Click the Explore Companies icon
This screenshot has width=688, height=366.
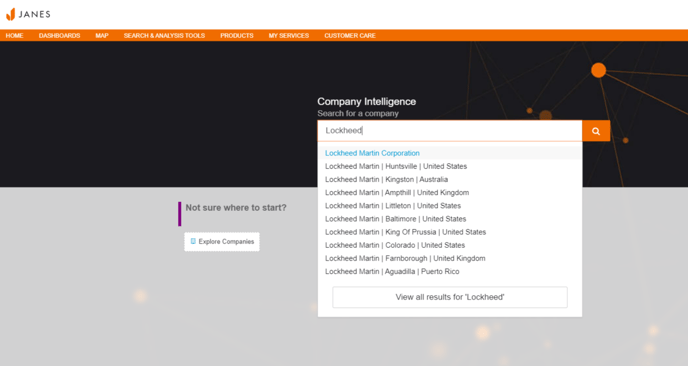coord(193,241)
